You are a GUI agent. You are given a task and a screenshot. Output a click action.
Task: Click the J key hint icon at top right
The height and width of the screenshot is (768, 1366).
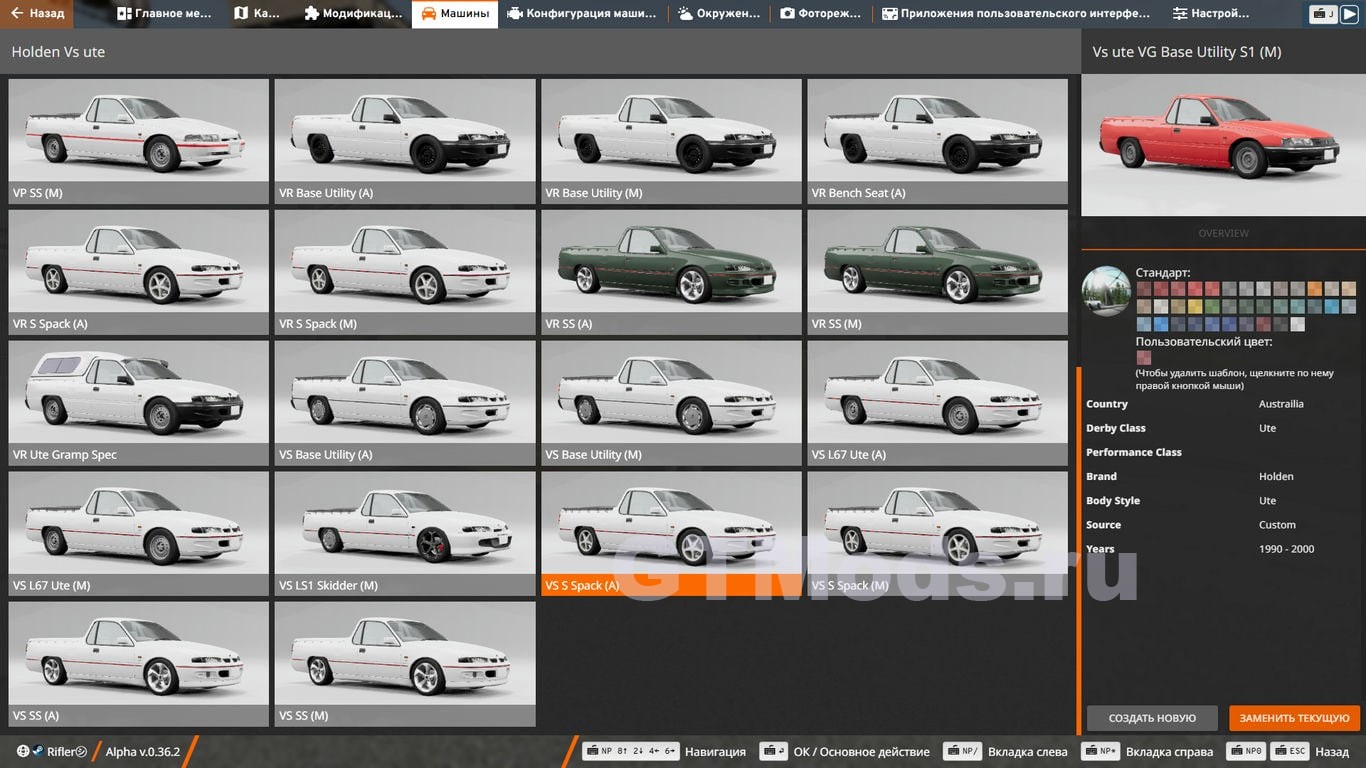pyautogui.click(x=1324, y=14)
